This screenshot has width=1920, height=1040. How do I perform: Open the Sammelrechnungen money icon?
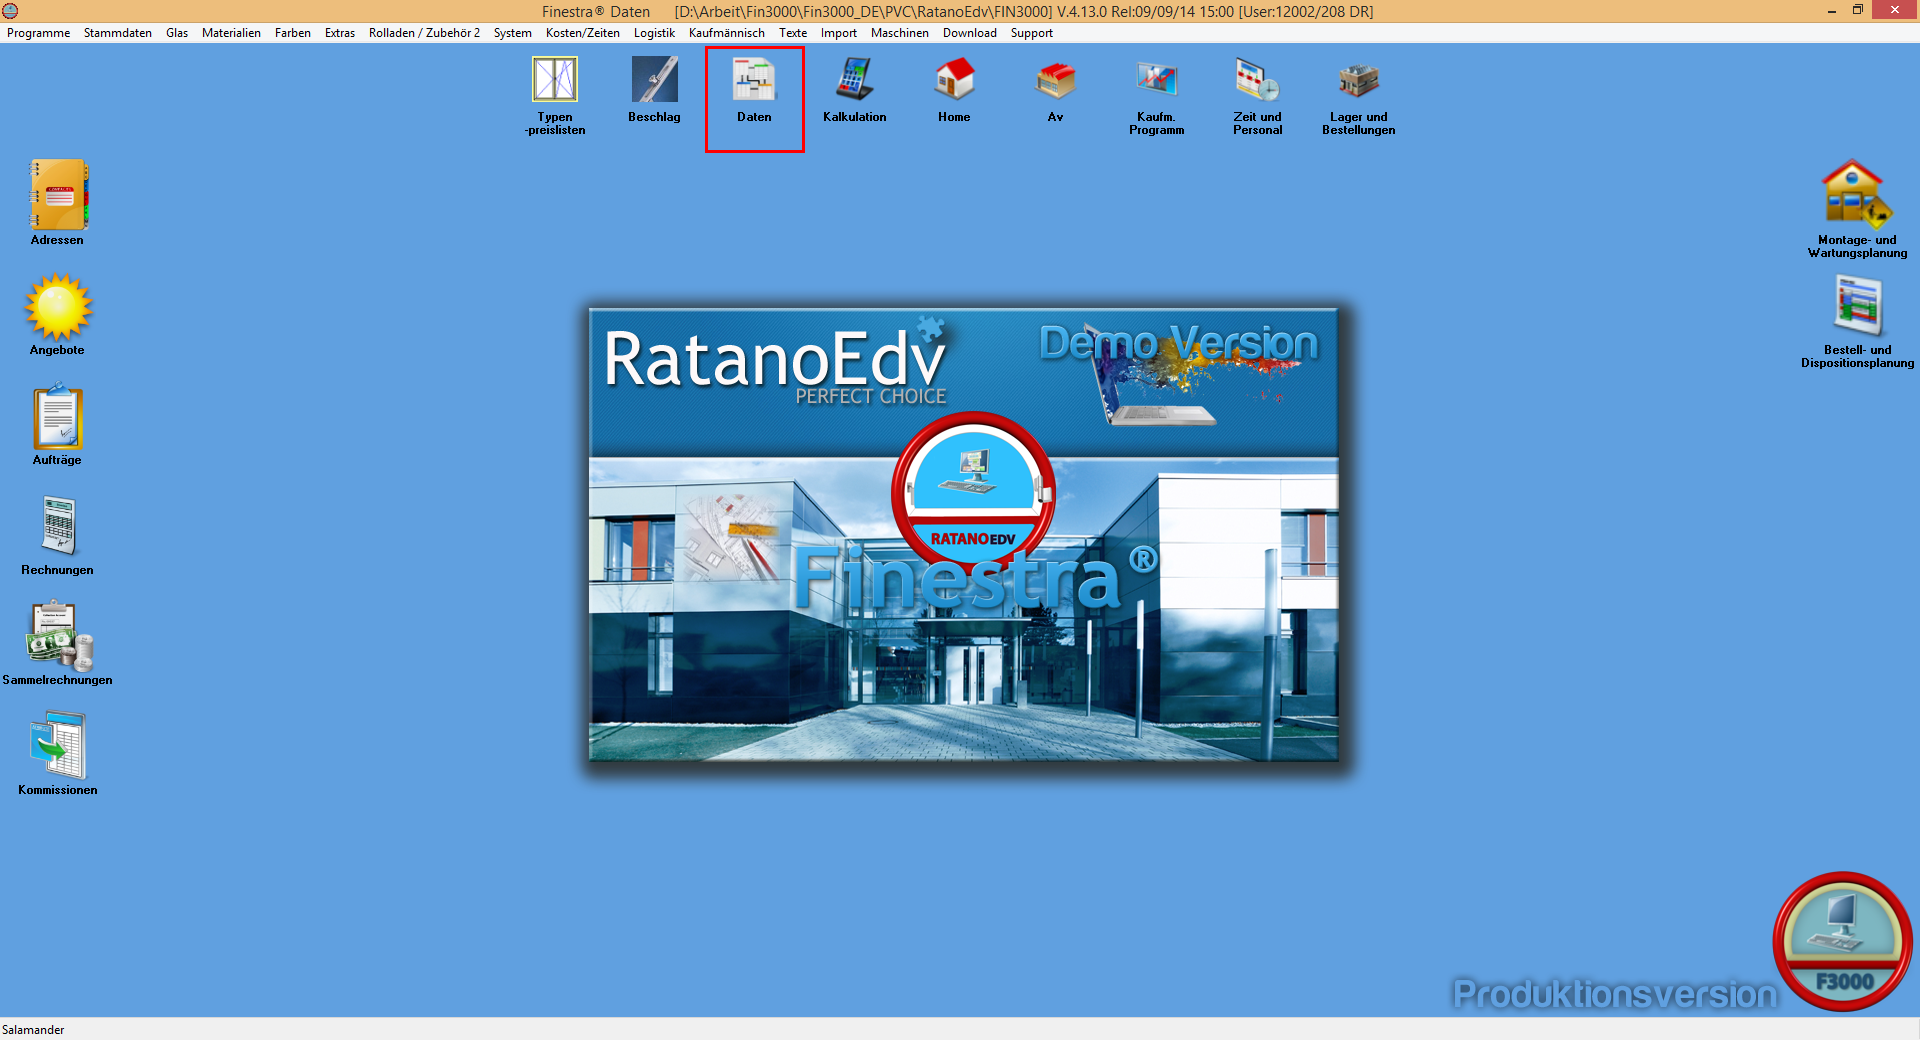pyautogui.click(x=58, y=636)
